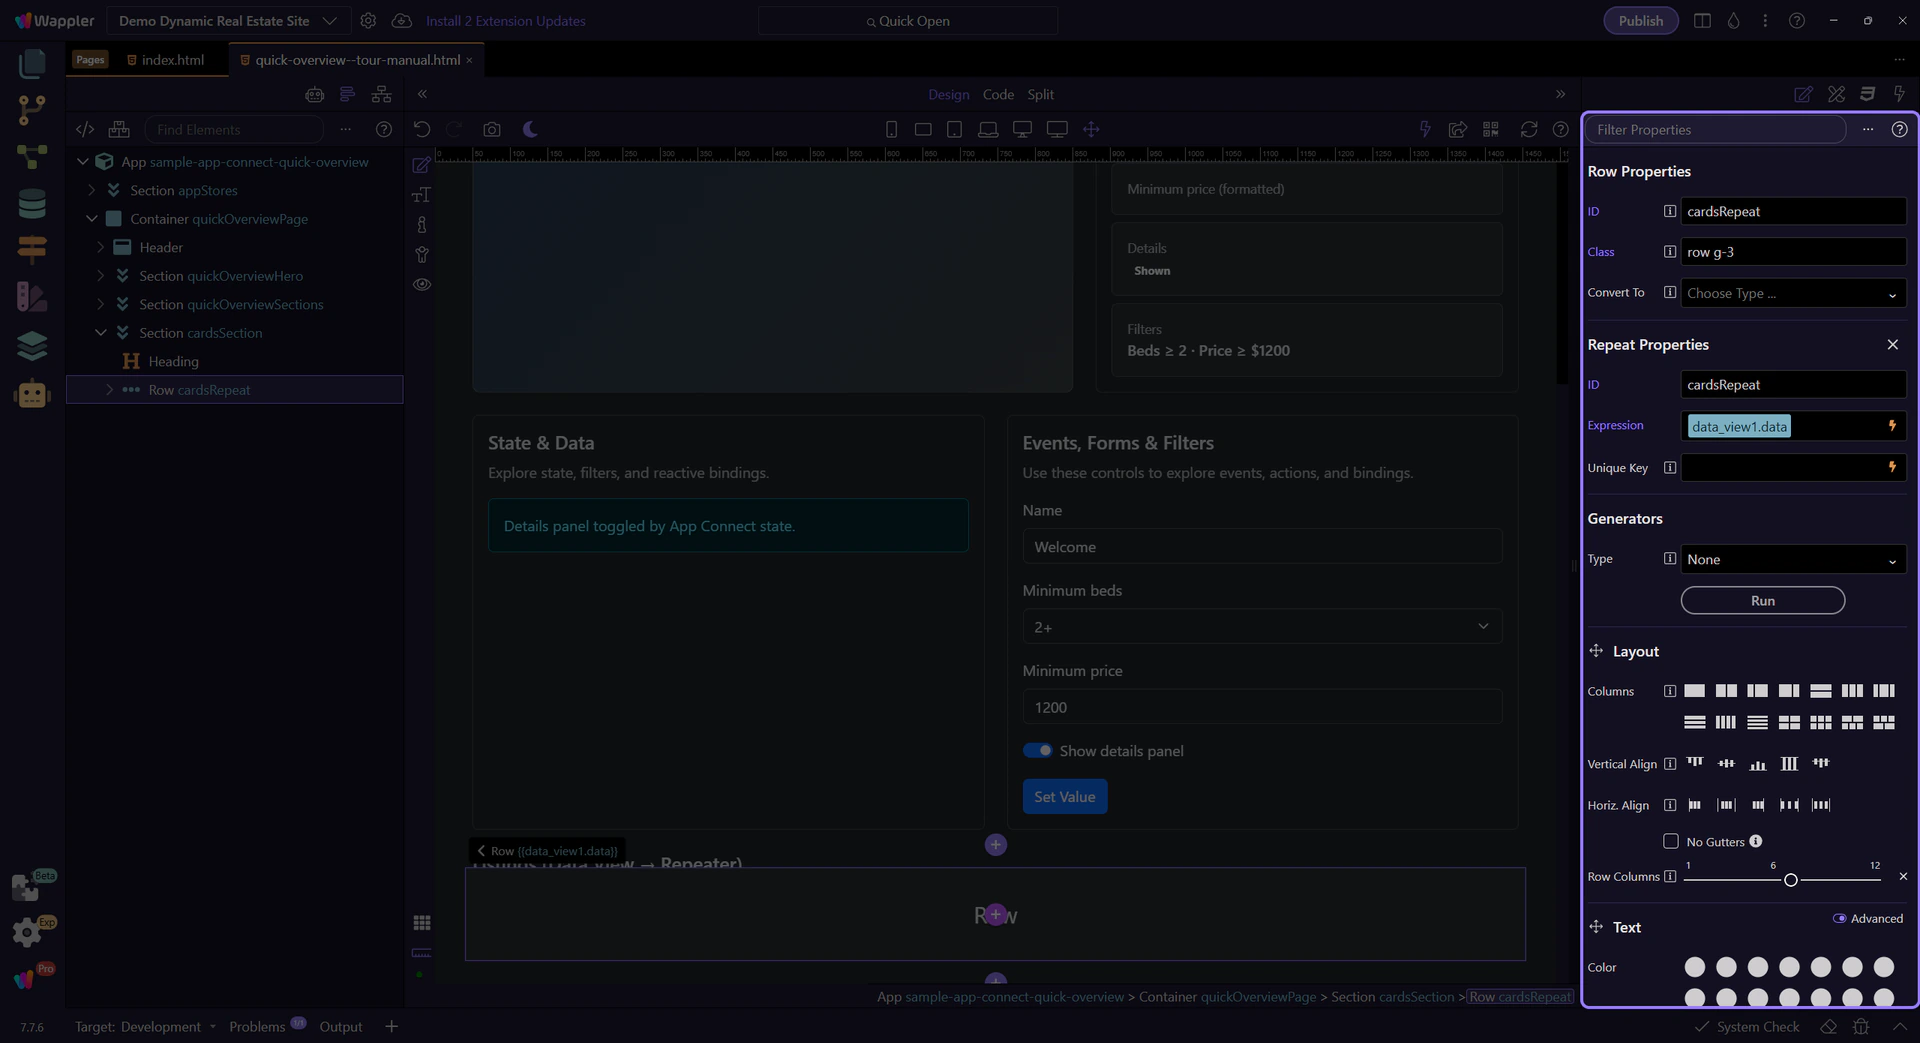
Task: Toggle the Show details panel switch
Action: 1037,751
